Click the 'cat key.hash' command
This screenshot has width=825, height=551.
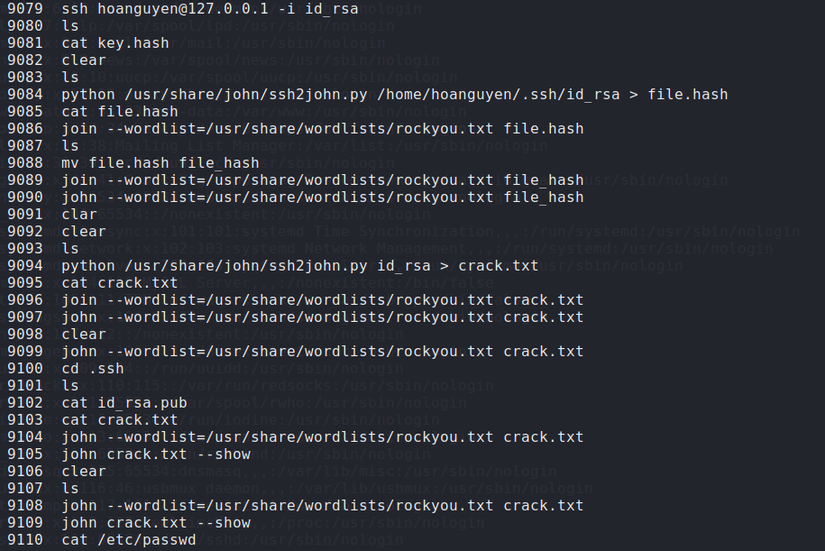click(115, 43)
